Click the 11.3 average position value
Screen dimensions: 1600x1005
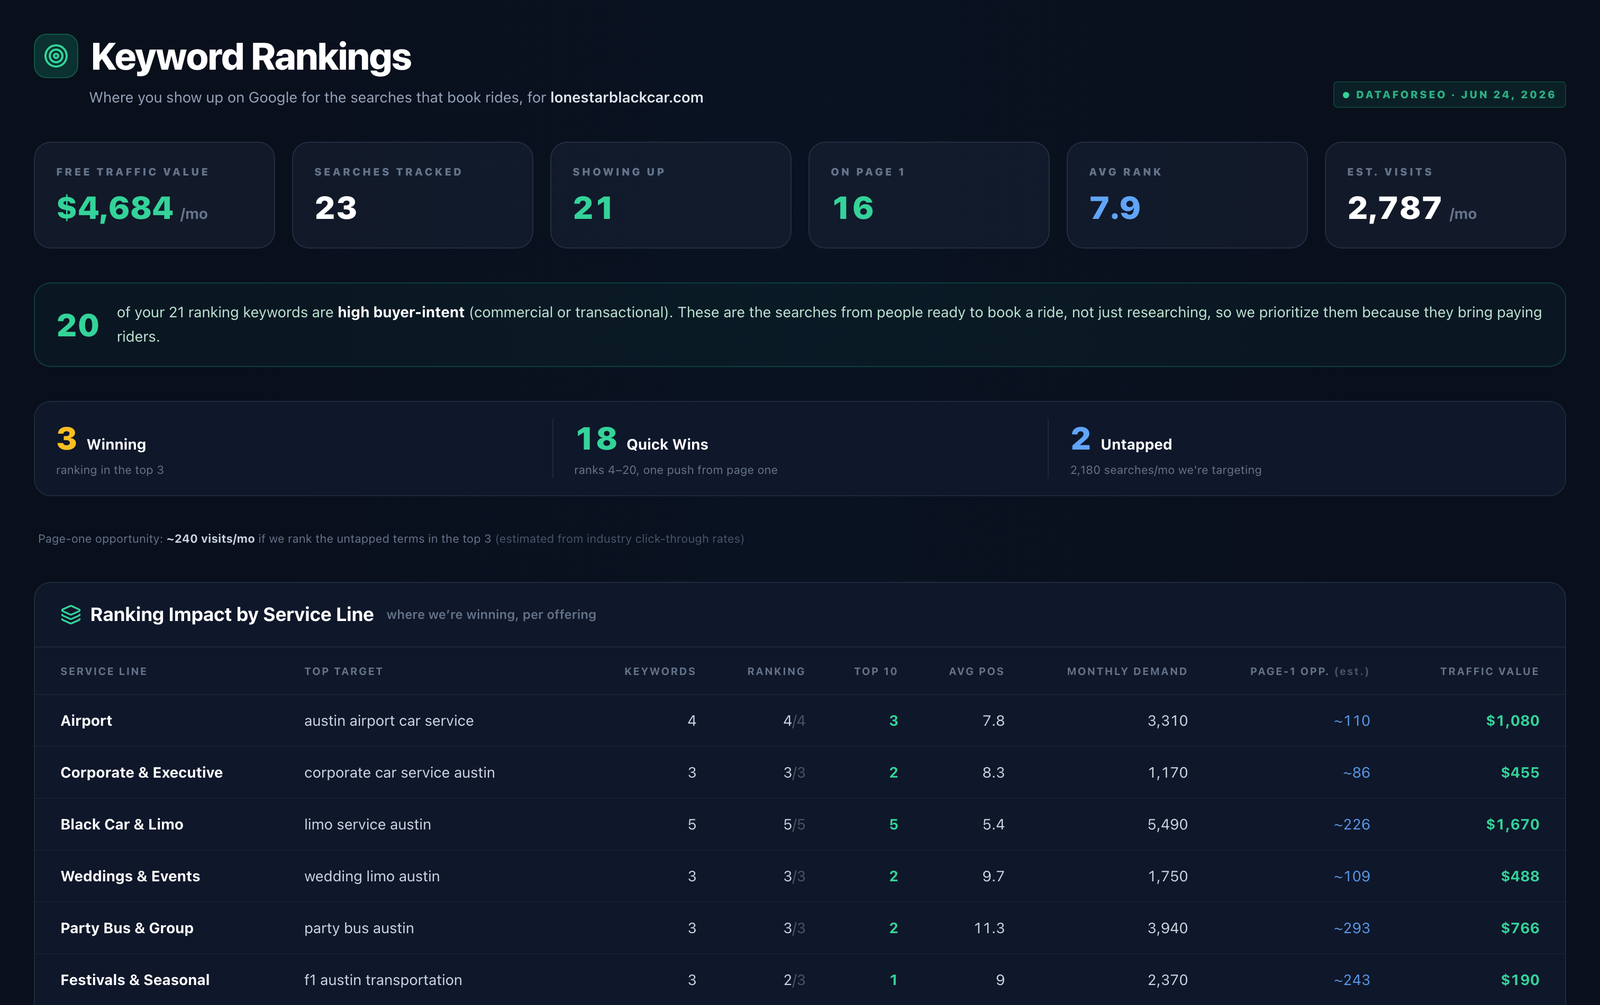coord(989,929)
